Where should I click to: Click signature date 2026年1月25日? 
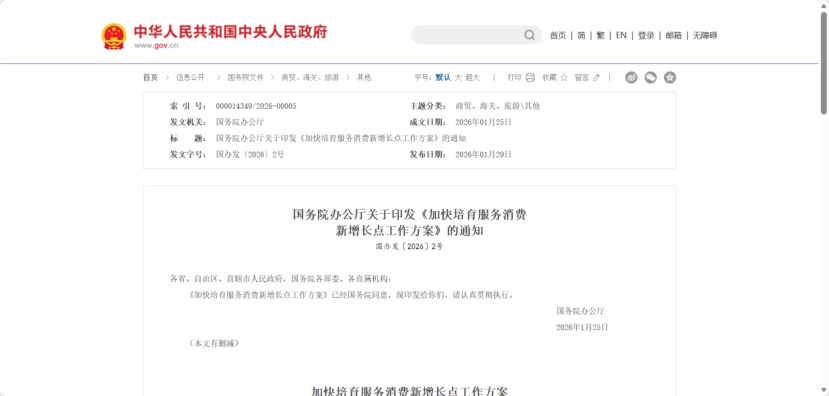tap(582, 328)
